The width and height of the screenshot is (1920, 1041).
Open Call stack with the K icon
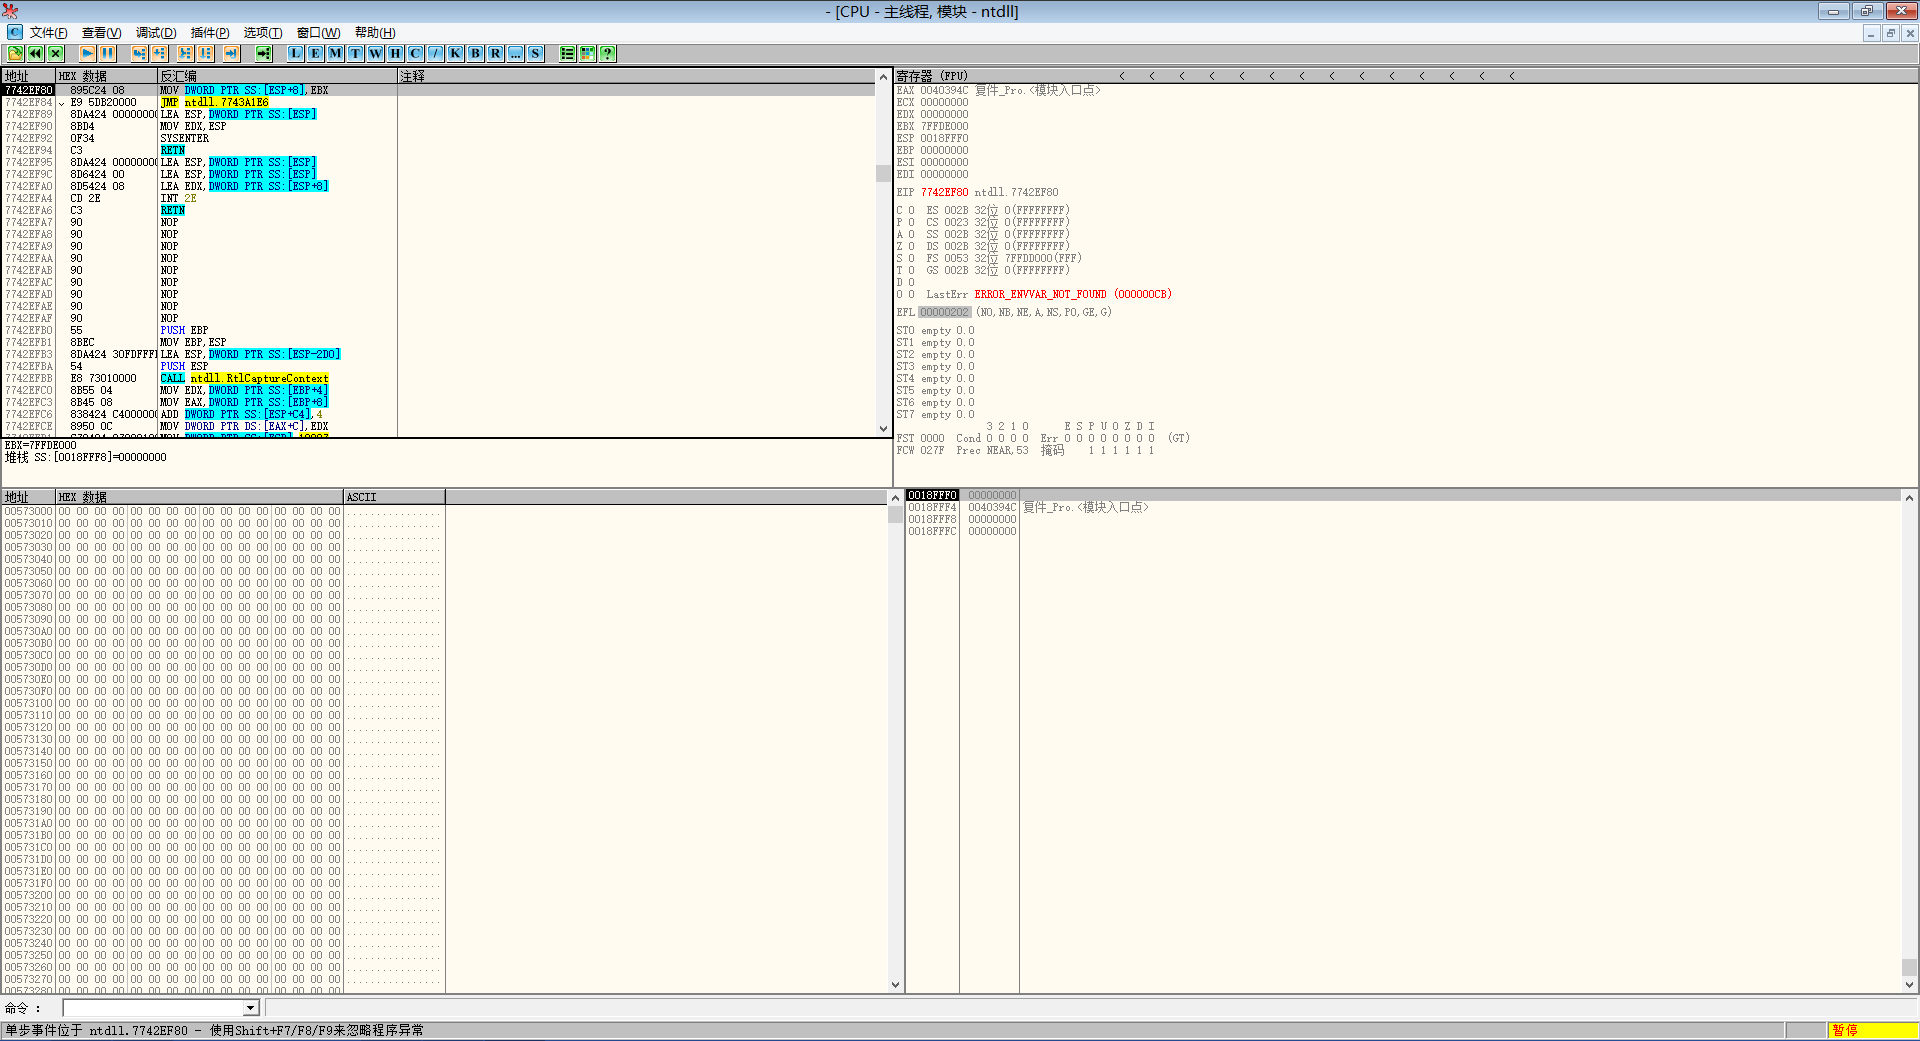coord(455,54)
